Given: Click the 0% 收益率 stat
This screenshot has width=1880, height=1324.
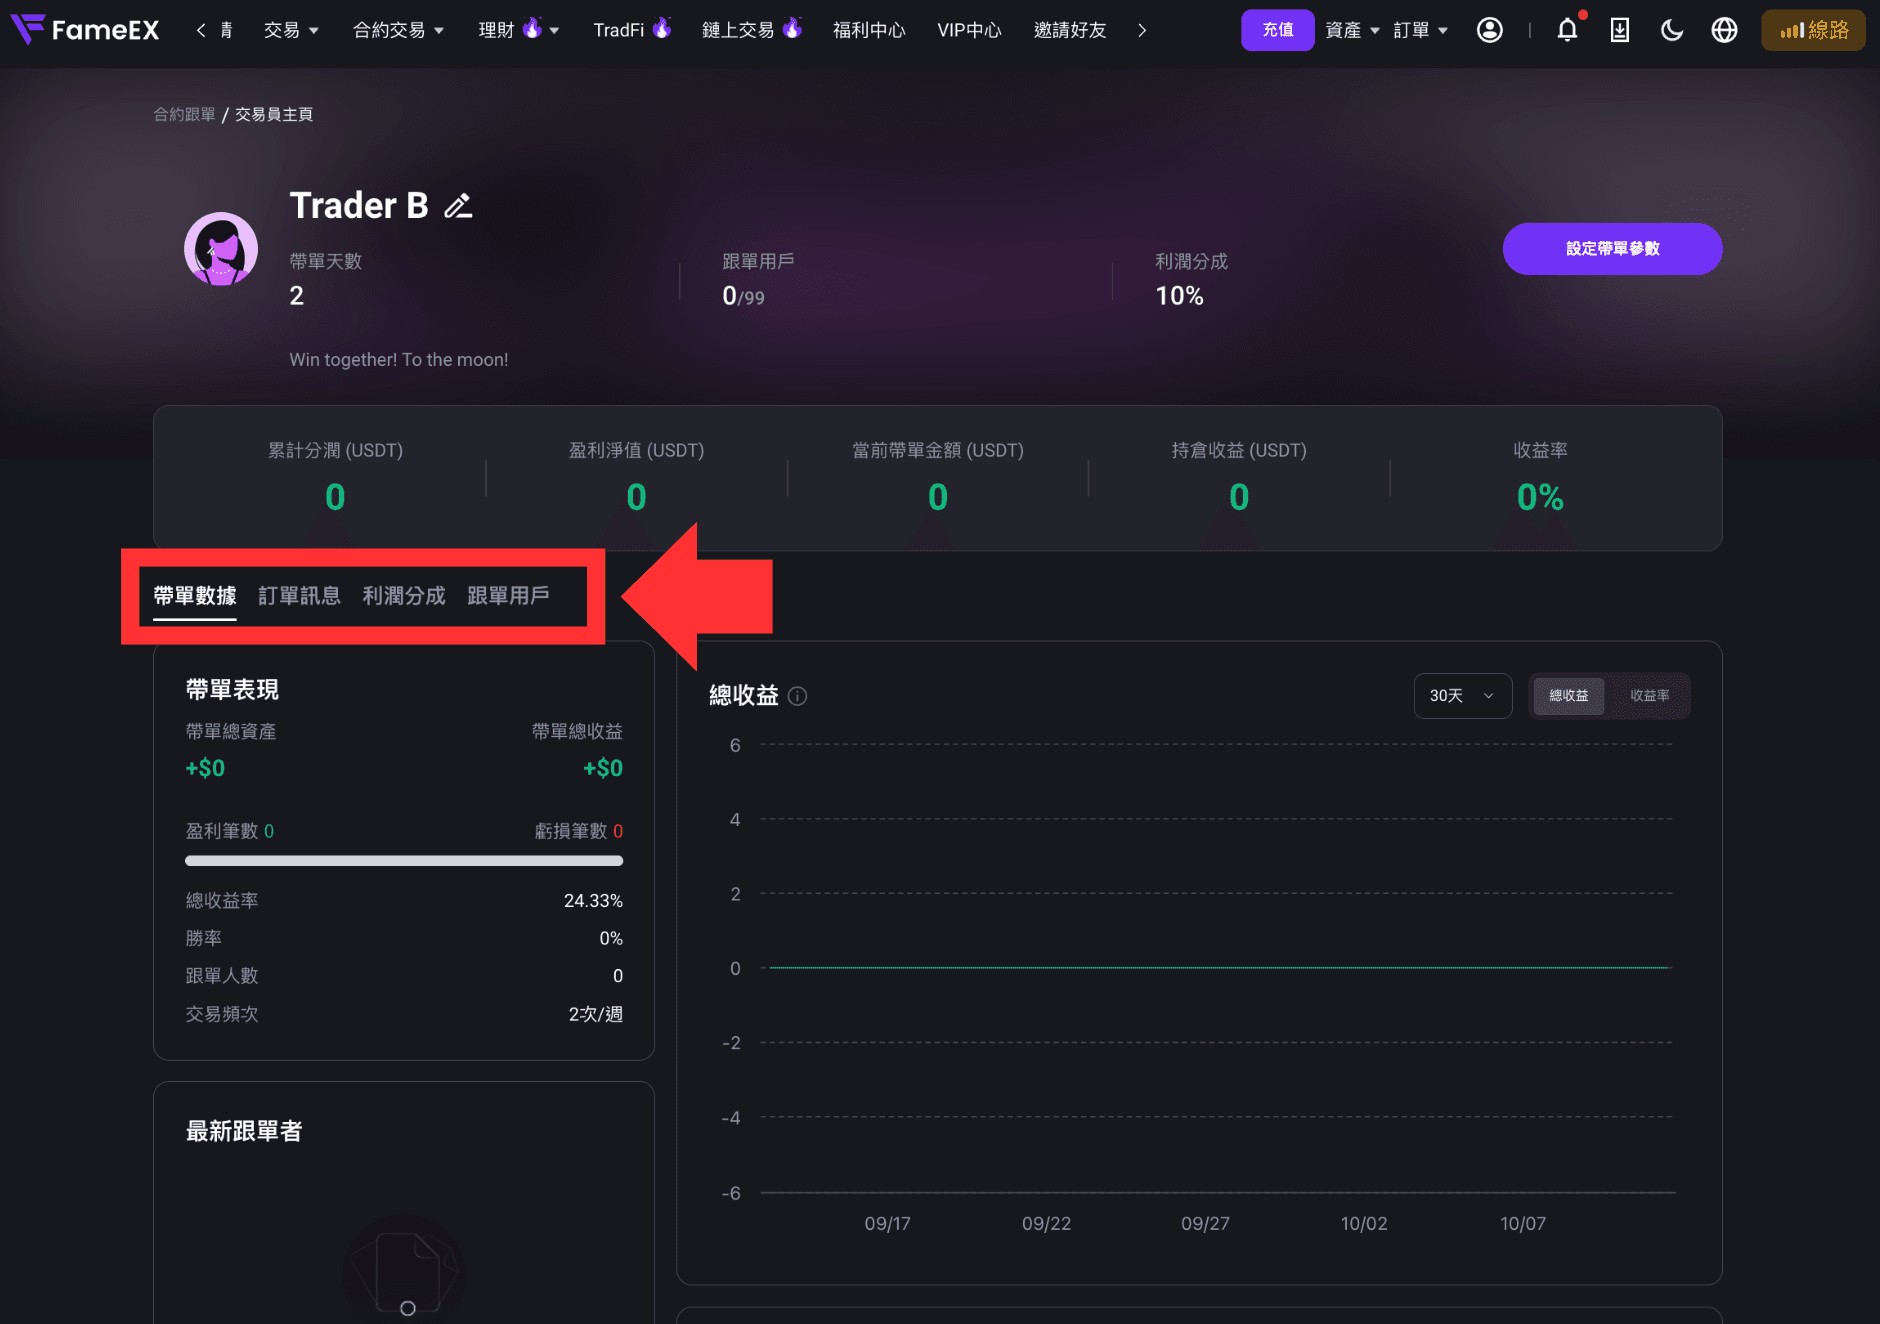Looking at the screenshot, I should coord(1540,497).
